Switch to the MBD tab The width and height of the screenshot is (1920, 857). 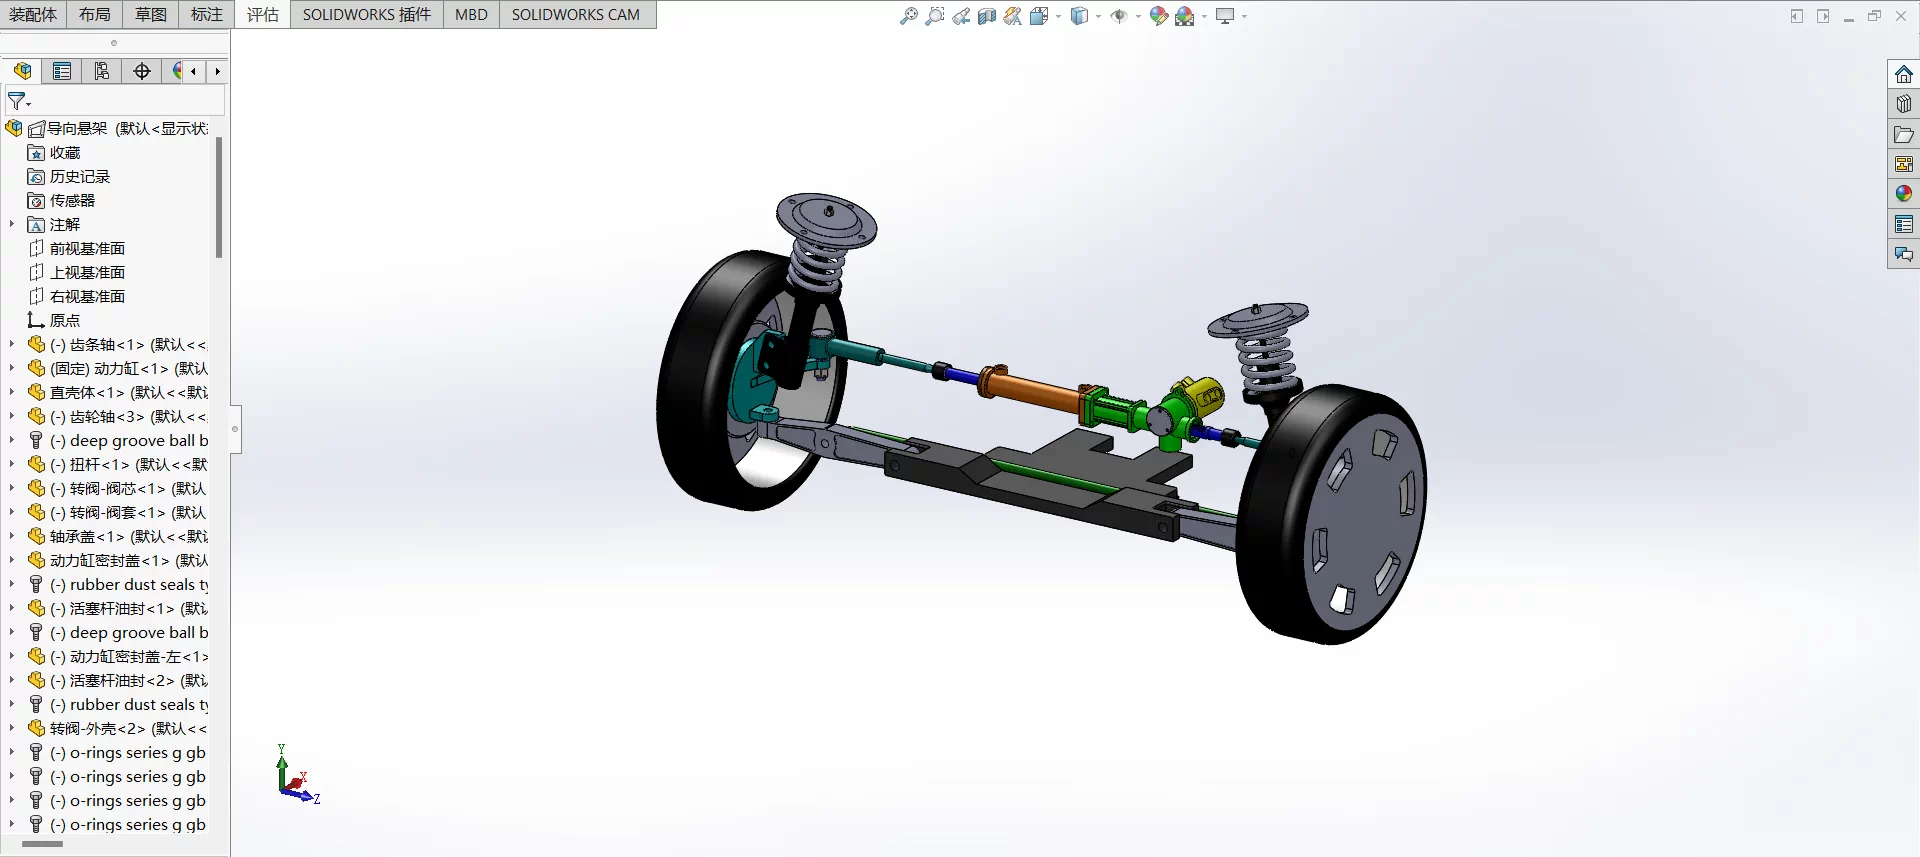[471, 14]
